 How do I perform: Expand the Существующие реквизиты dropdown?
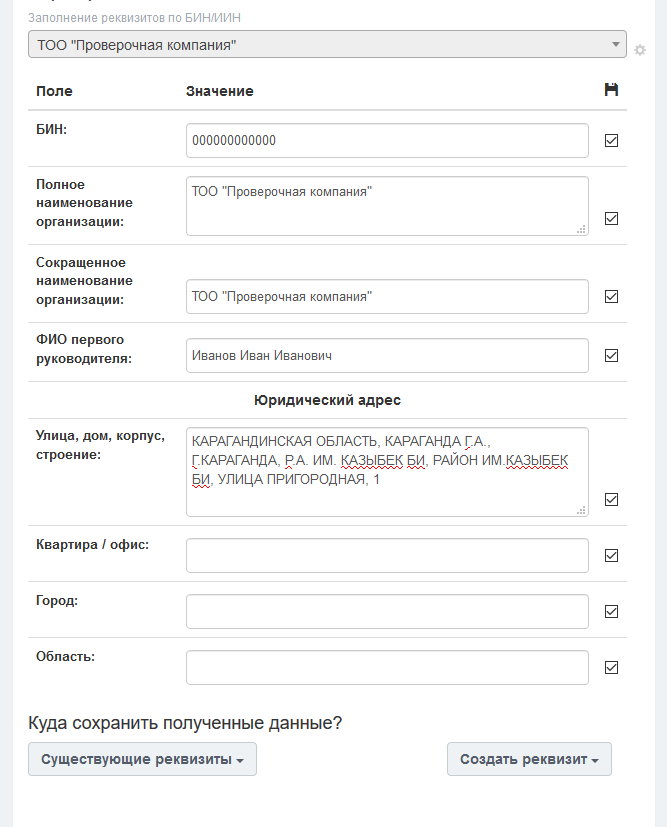coord(143,759)
